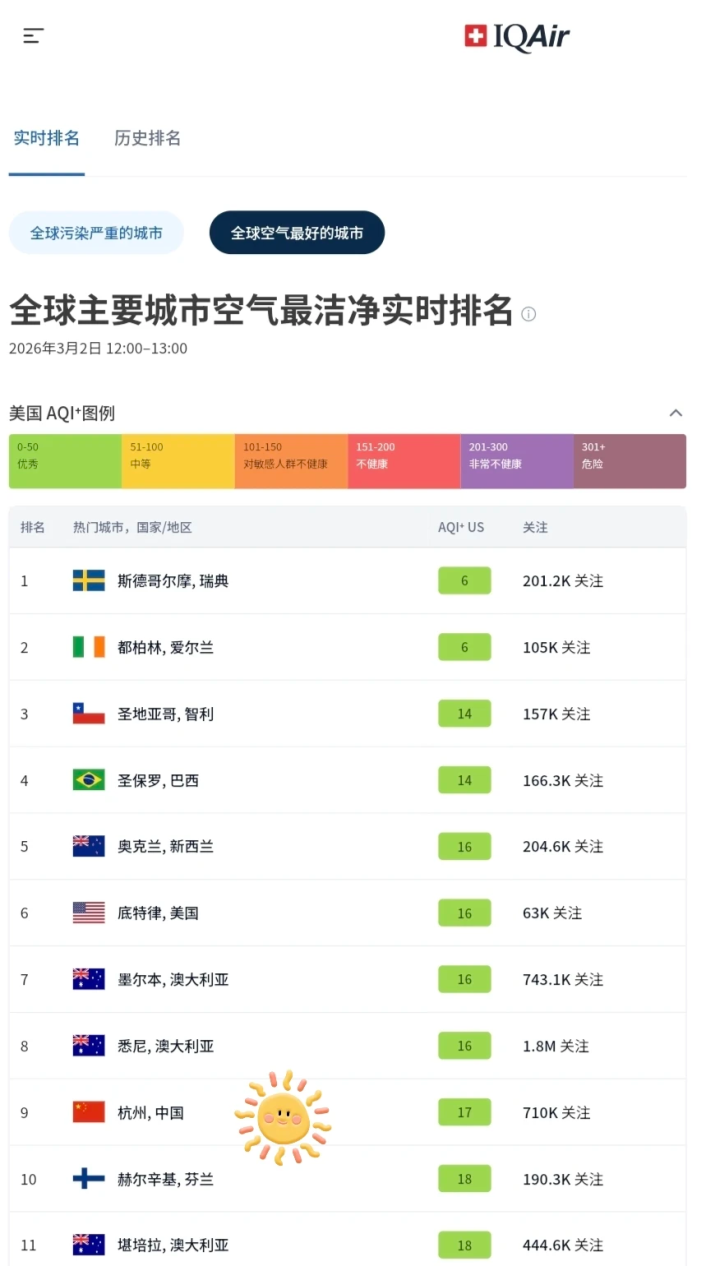Open 堪培拉, 澳大利亚 city link
The width and height of the screenshot is (720, 1266).
tap(173, 1246)
